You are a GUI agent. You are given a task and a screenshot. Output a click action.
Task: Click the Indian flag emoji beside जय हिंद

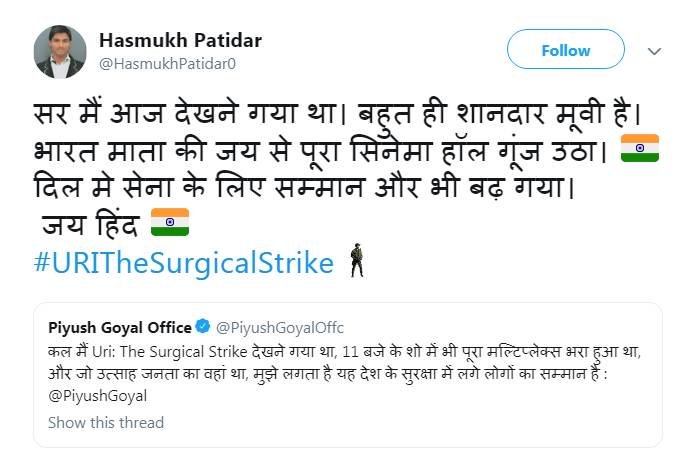tap(169, 223)
